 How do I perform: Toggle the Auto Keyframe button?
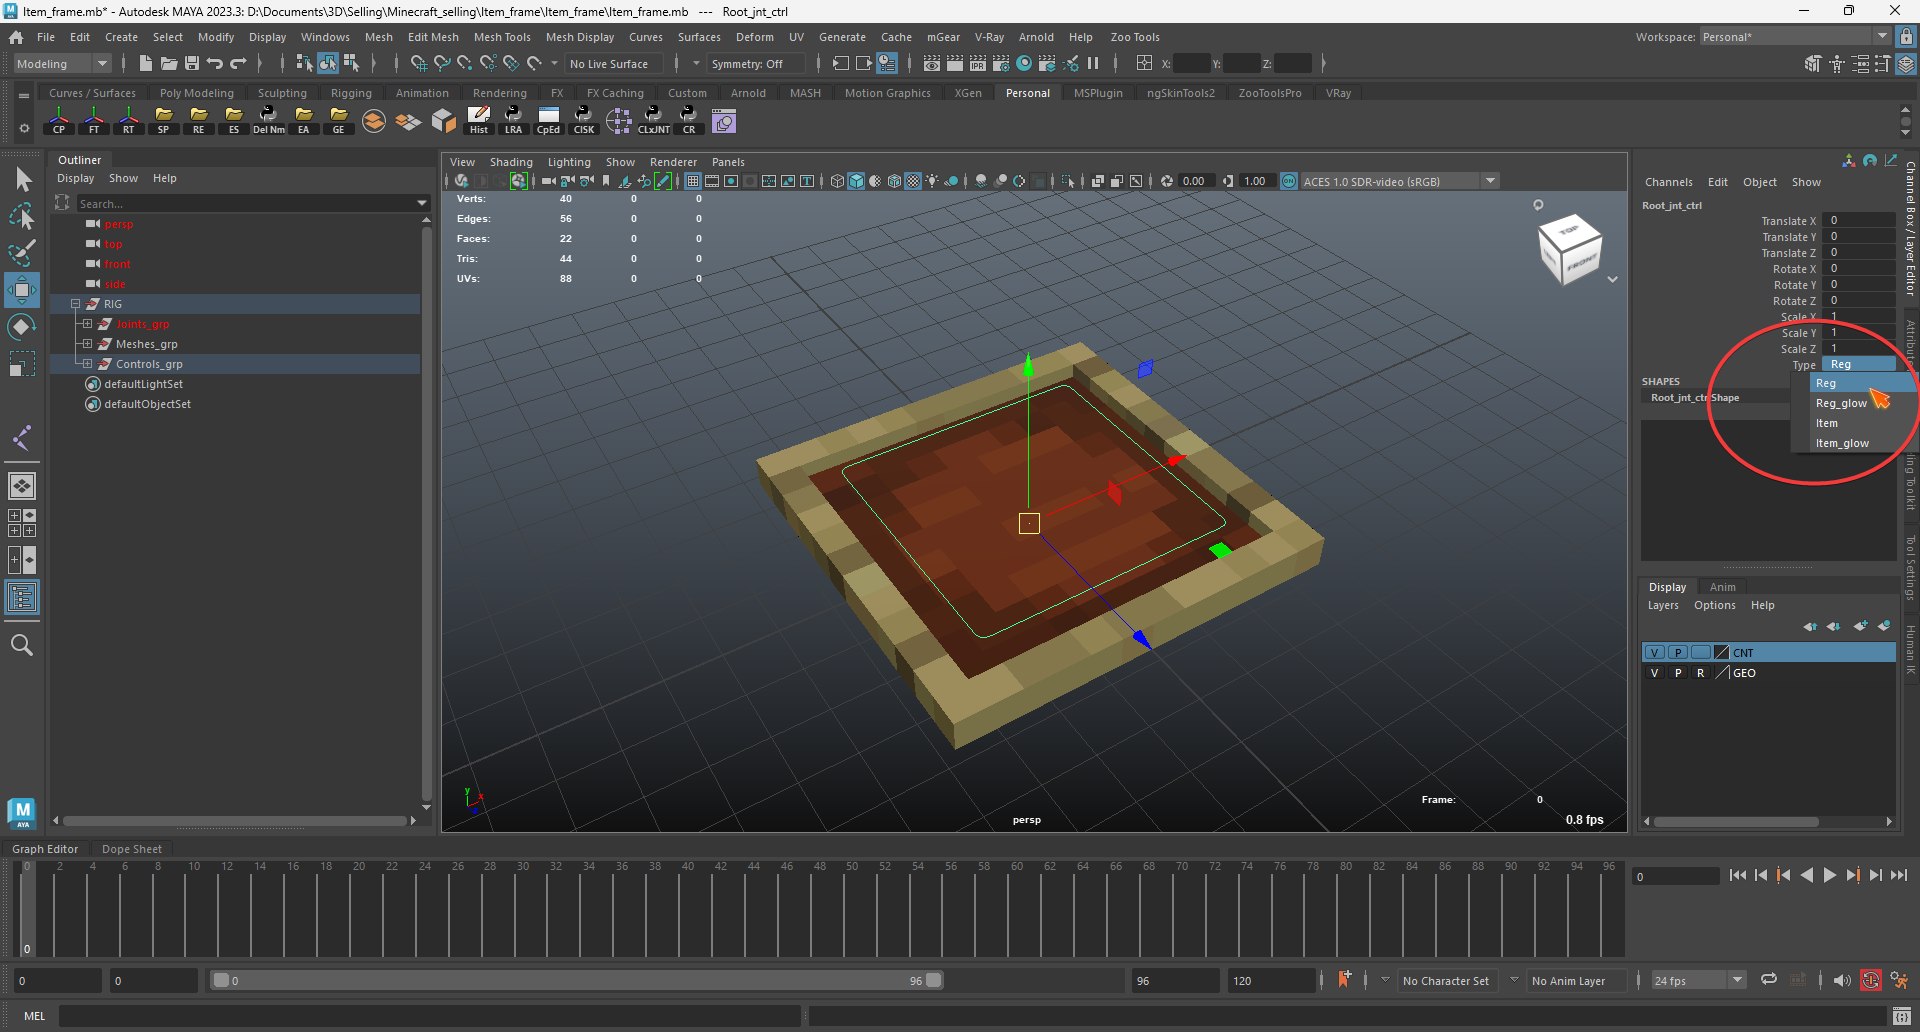tap(1870, 981)
